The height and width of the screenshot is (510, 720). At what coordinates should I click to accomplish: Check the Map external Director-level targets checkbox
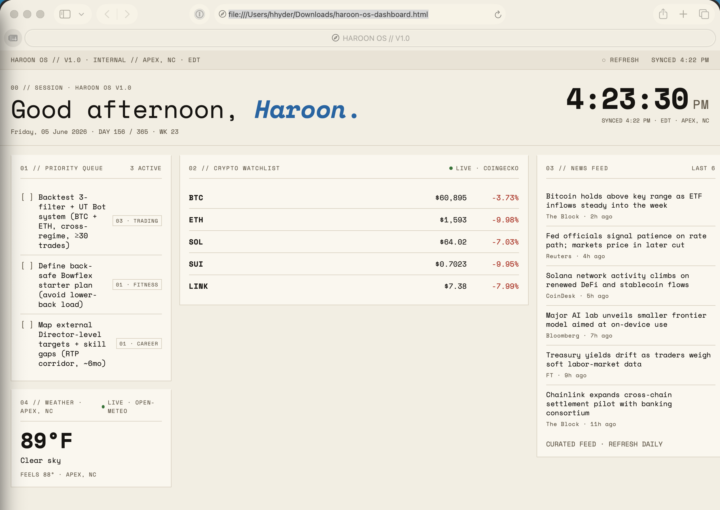(x=27, y=325)
